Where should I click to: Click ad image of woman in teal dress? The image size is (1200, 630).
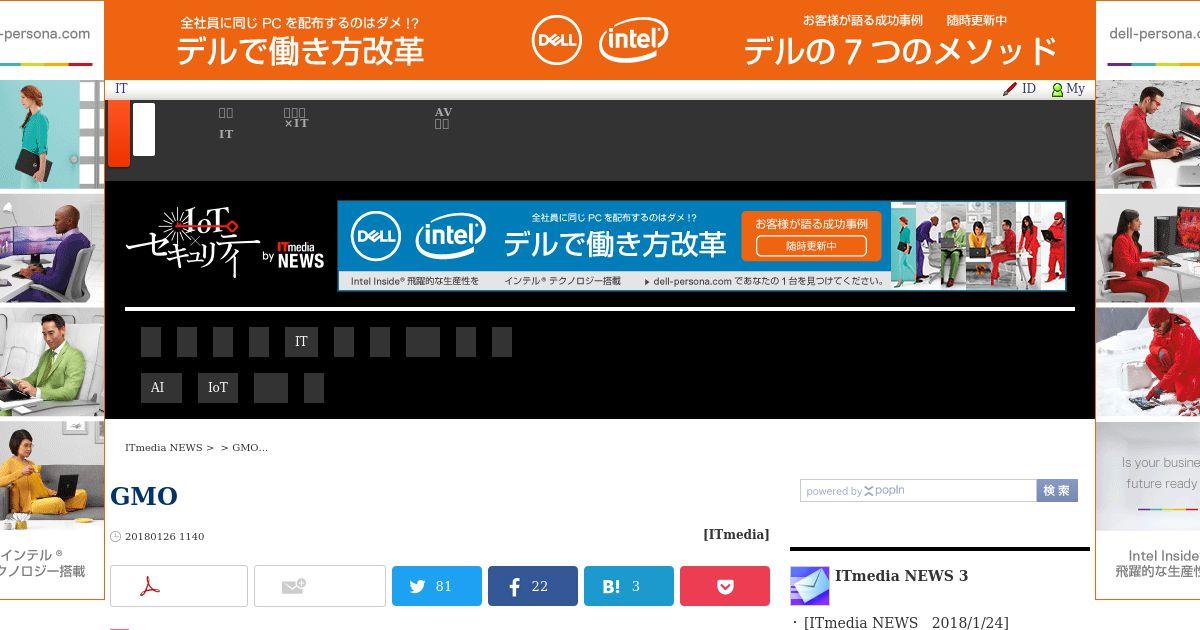pos(52,134)
